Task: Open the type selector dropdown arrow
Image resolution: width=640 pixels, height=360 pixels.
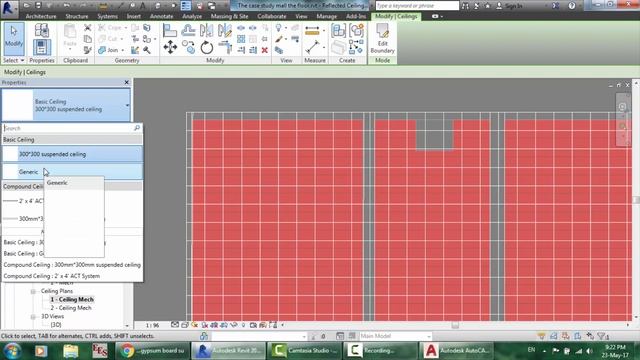Action: [x=127, y=105]
